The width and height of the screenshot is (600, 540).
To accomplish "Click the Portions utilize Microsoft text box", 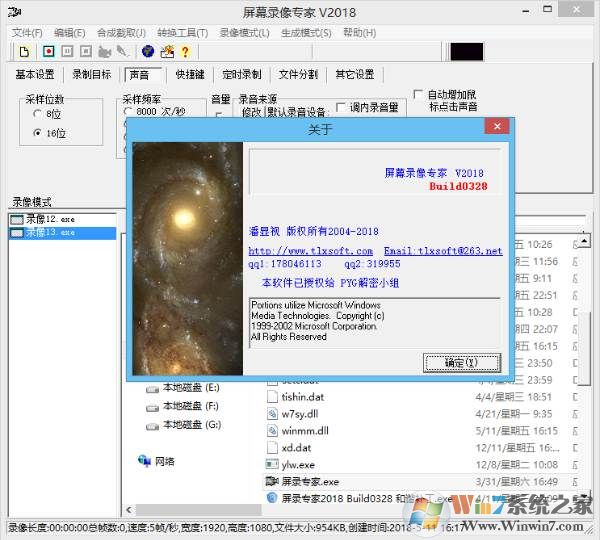I will pyautogui.click(x=375, y=323).
